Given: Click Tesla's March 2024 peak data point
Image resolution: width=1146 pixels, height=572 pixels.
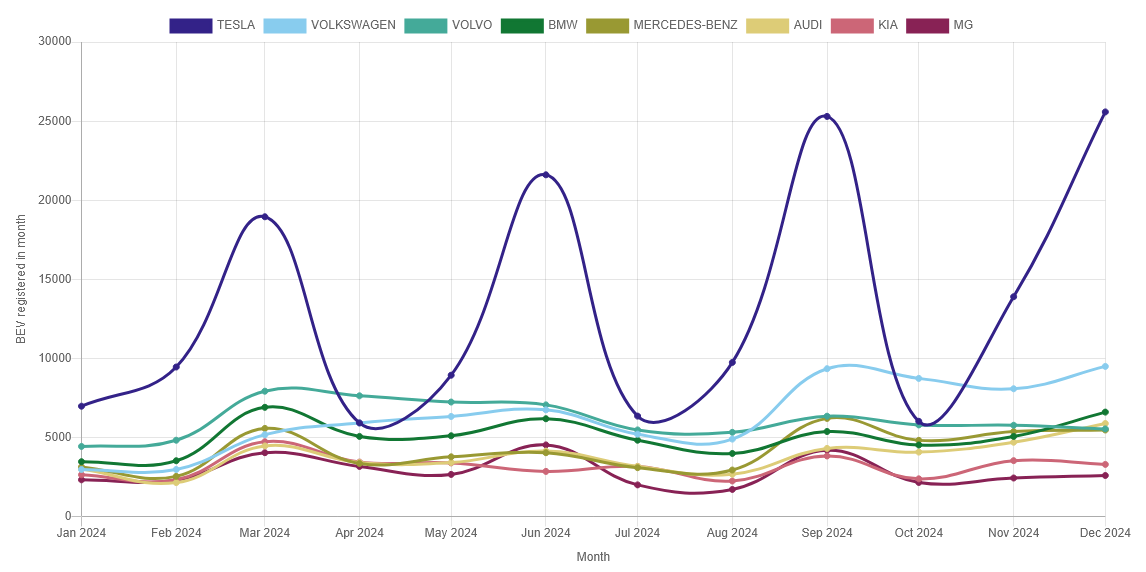Looking at the screenshot, I should (x=265, y=216).
